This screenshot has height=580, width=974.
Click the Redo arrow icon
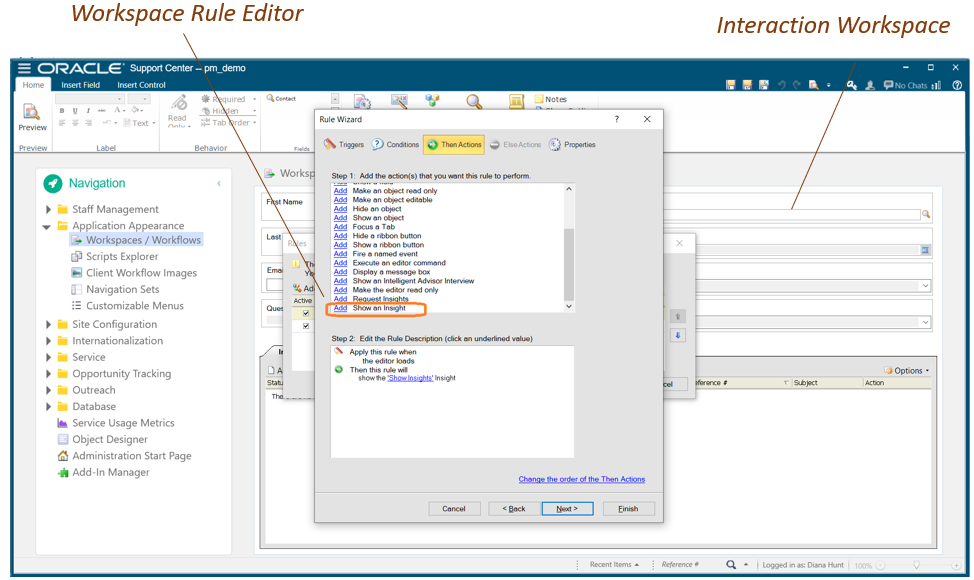(796, 85)
